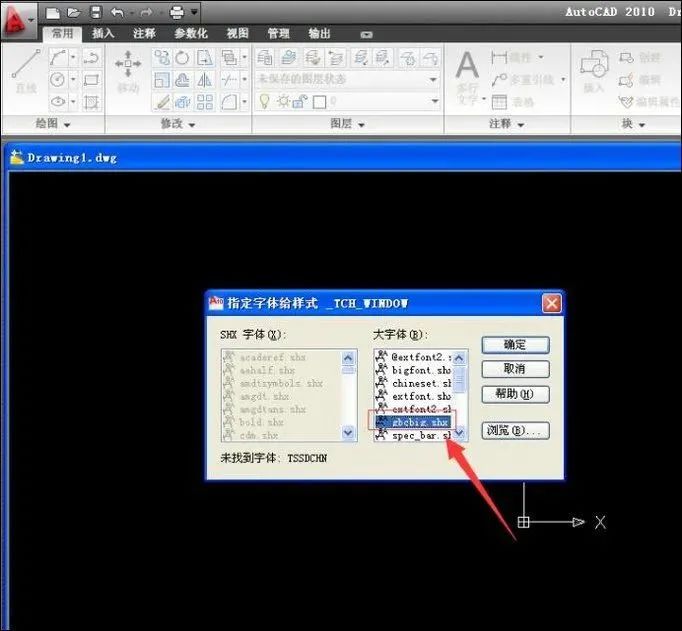Toggle the layer lightbulb on/off icon

264,101
